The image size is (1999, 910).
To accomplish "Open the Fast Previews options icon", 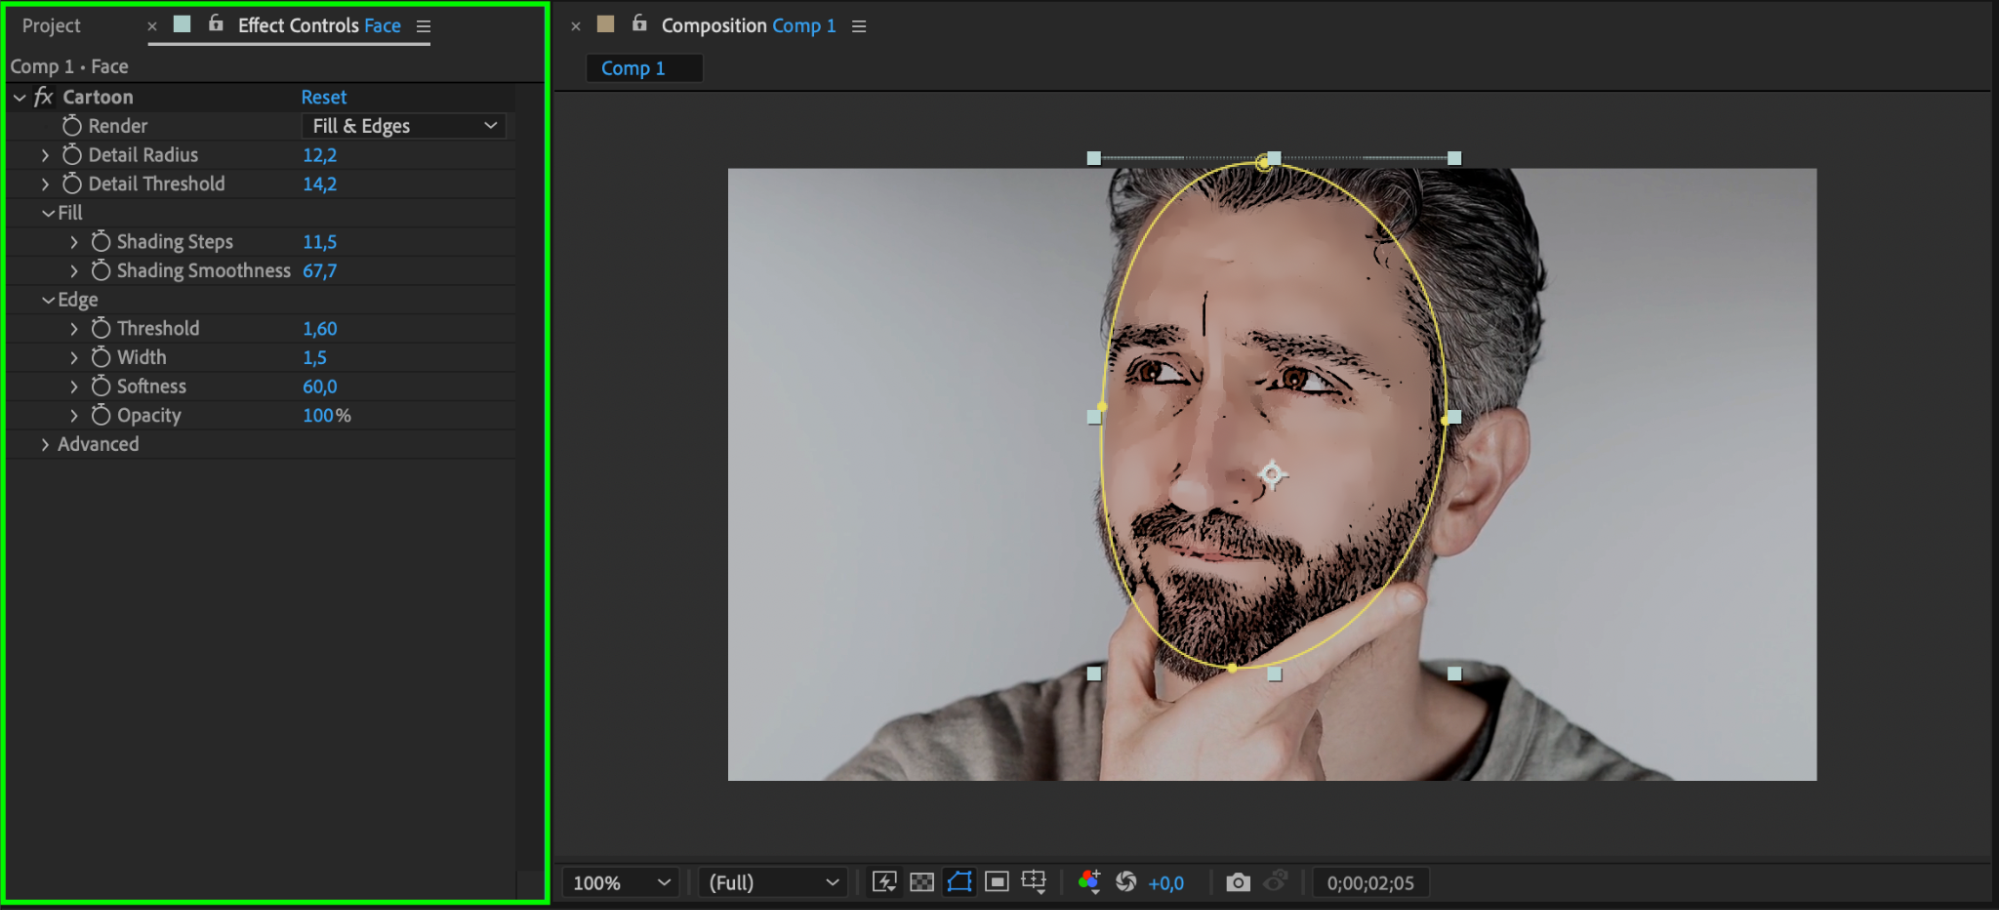I will [884, 882].
